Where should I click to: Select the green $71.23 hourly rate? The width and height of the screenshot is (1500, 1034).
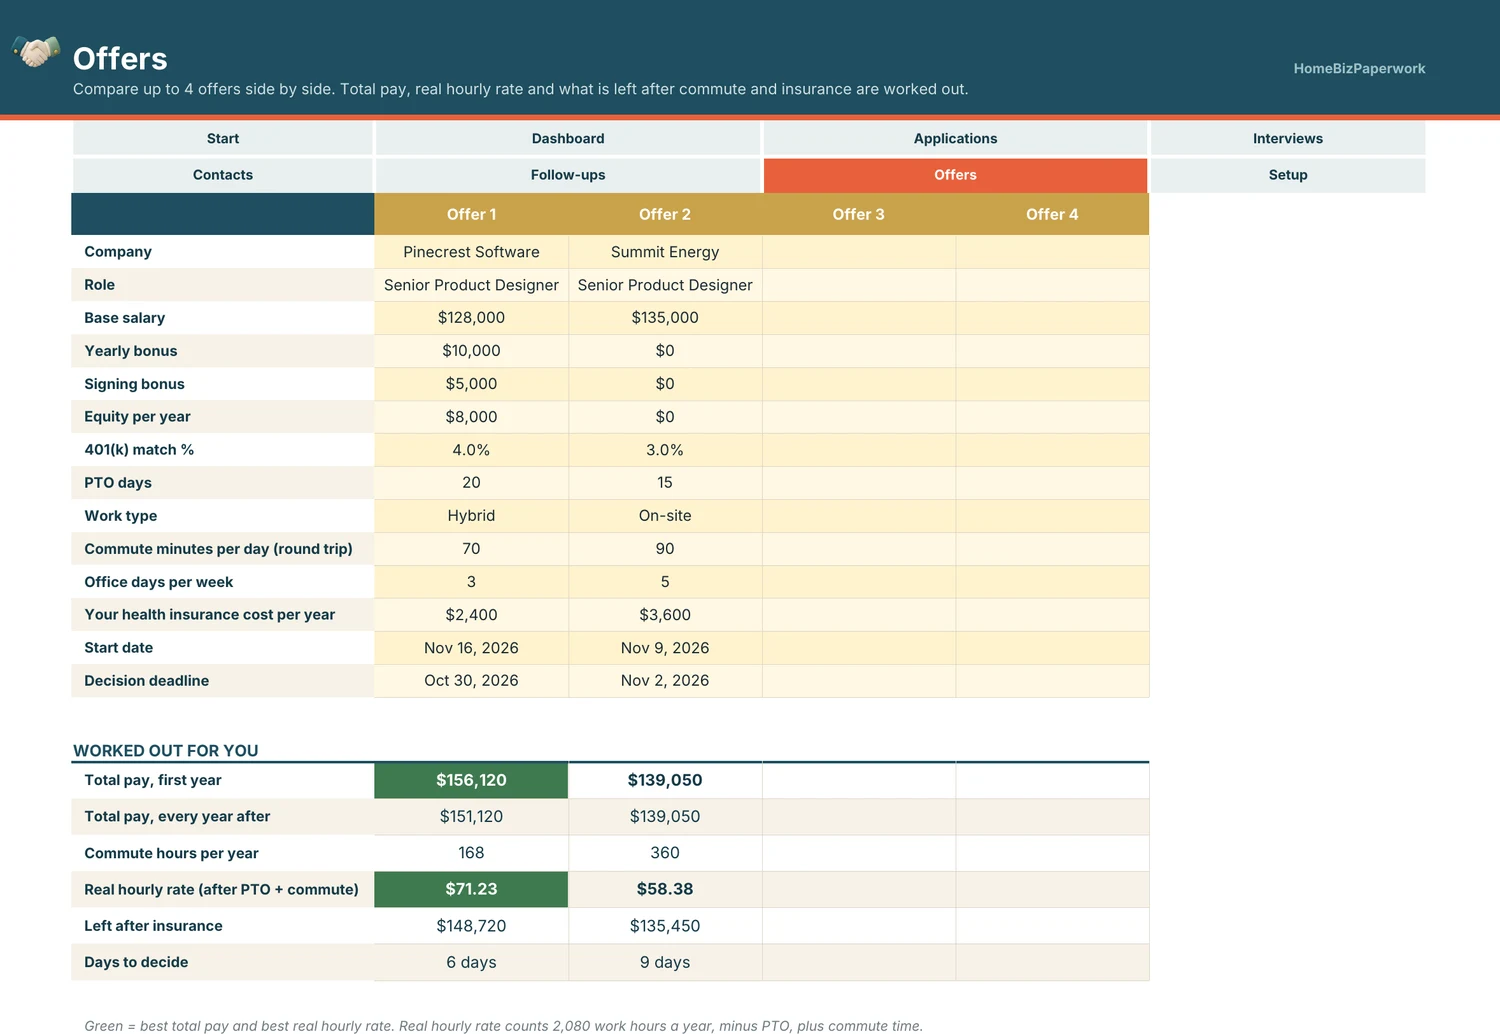(471, 889)
